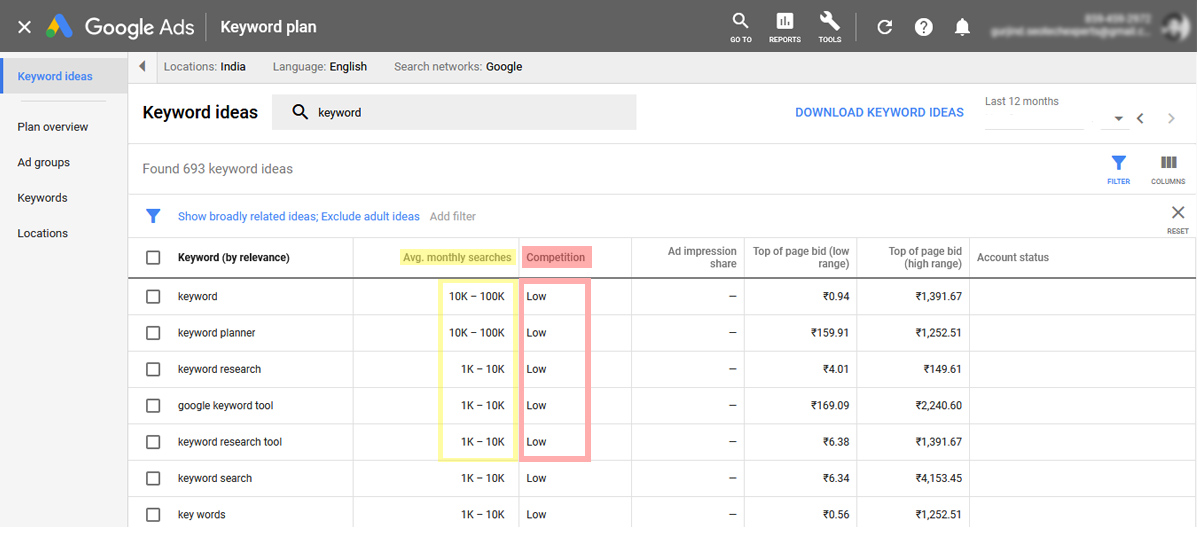
Task: Click the 'keyword planner' keyword text
Action: click(216, 333)
